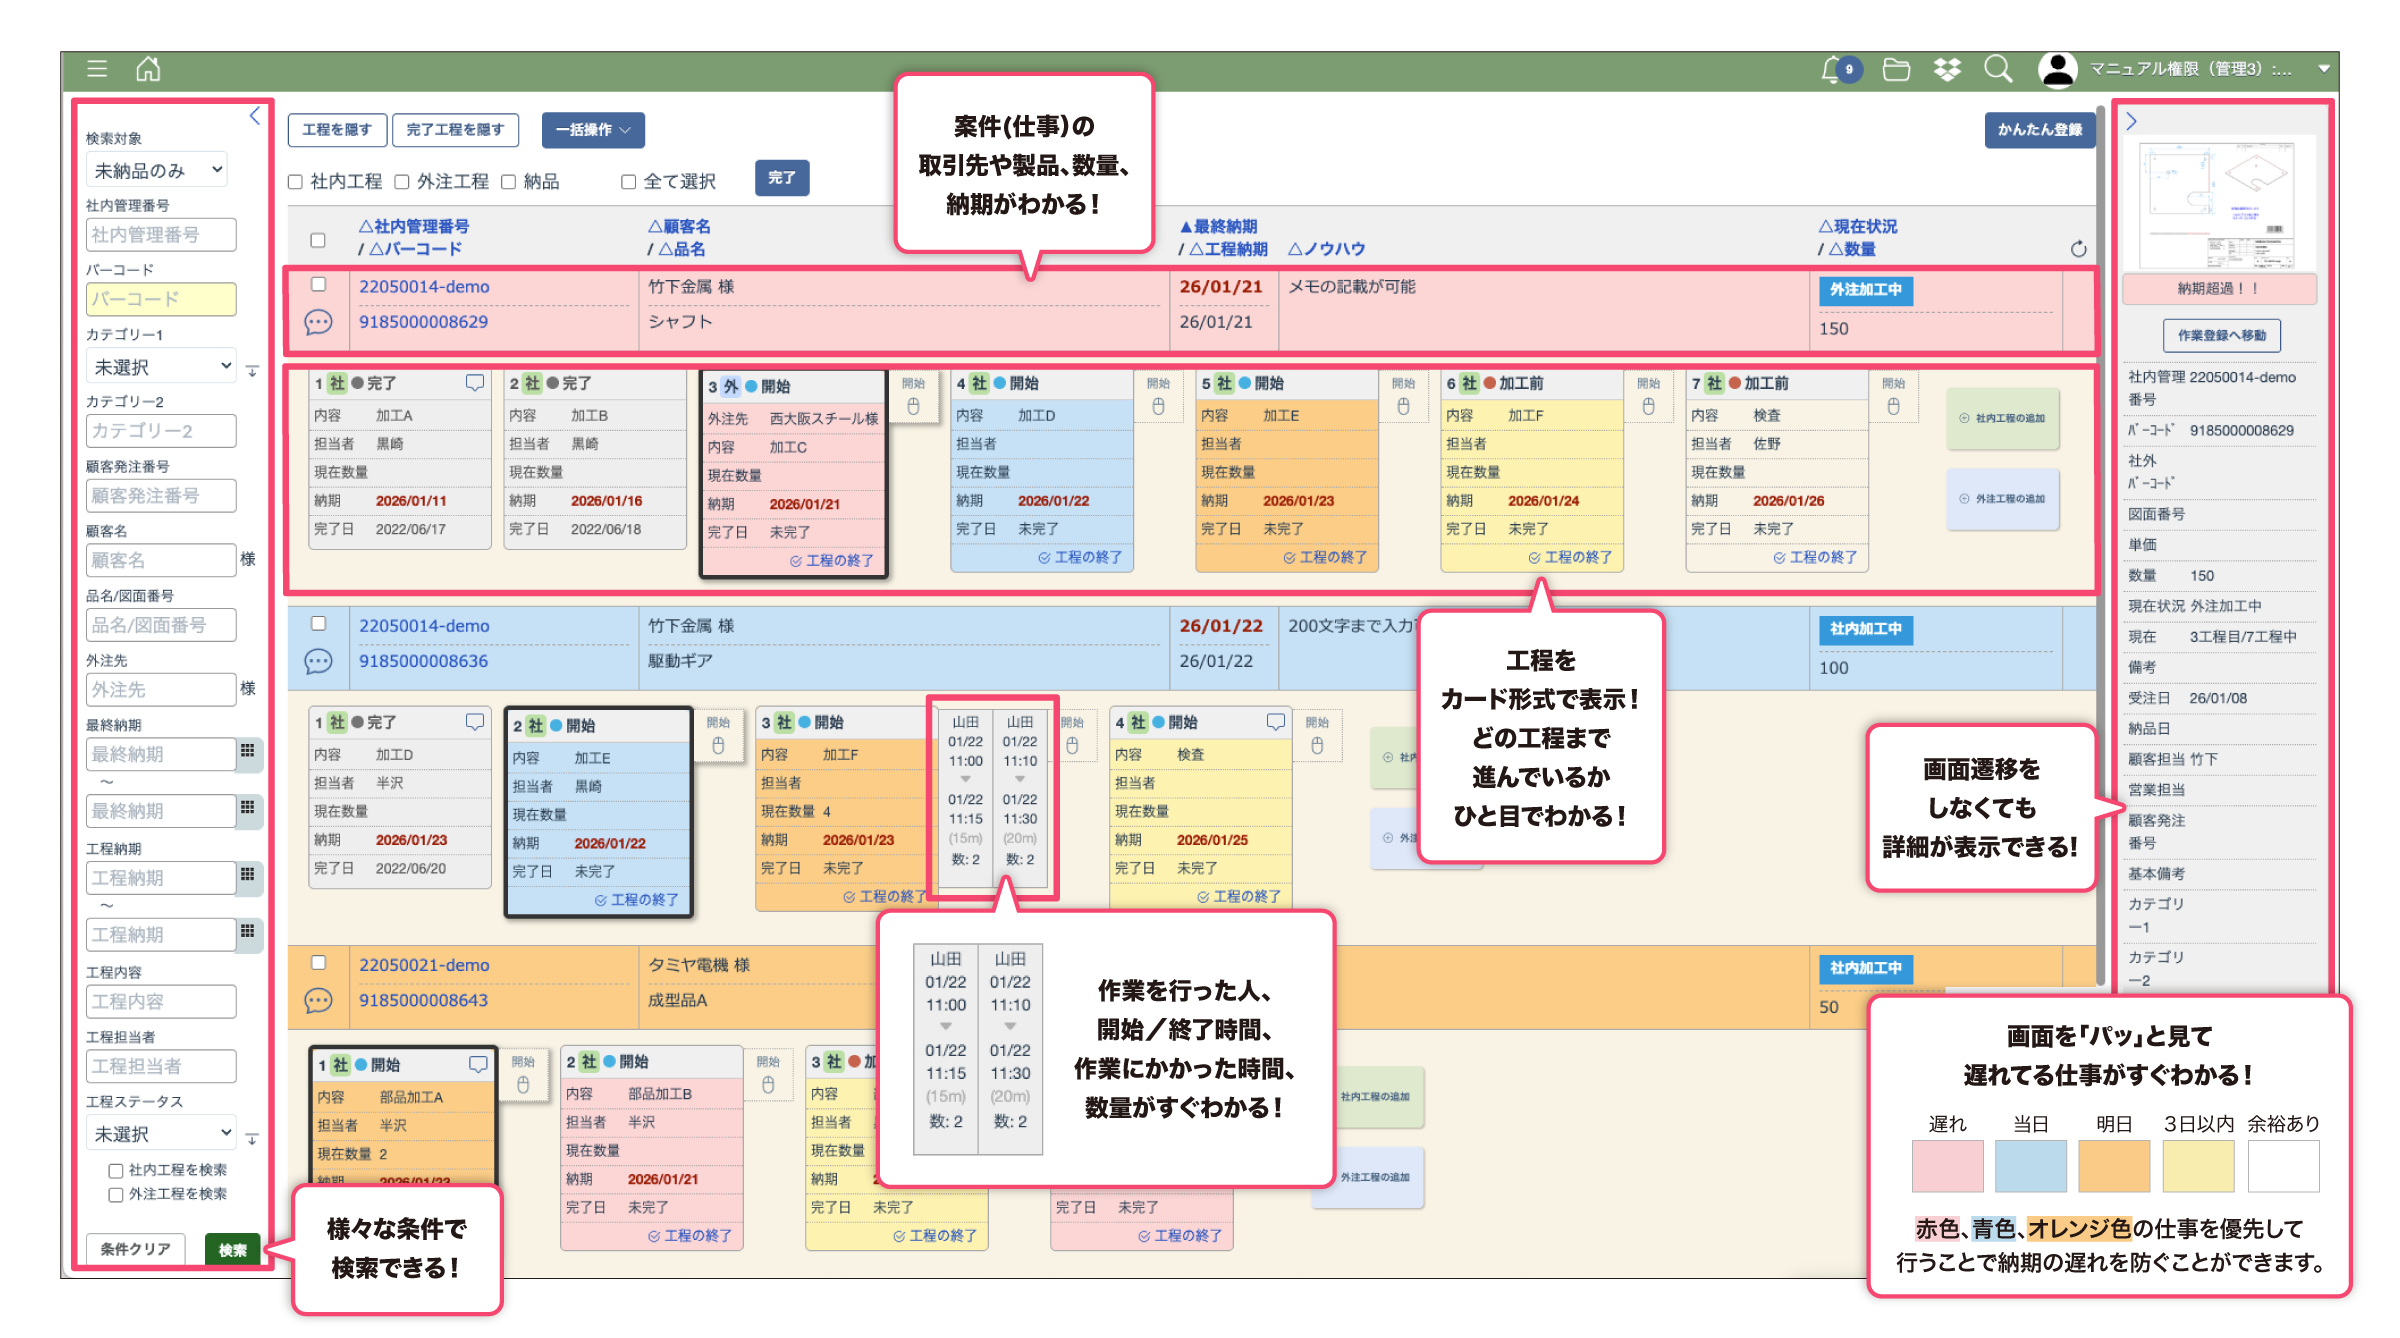This screenshot has height=1338, width=2400.
Task: Open comment bubble for barcode 9185000008629
Action: [x=318, y=322]
